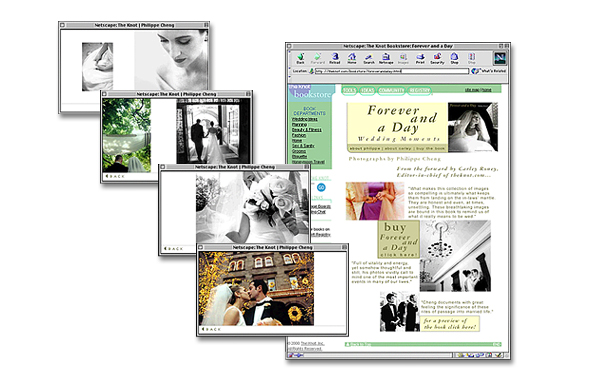
Task: Click the 'buy Forever and a Day' box
Action: tap(398, 239)
